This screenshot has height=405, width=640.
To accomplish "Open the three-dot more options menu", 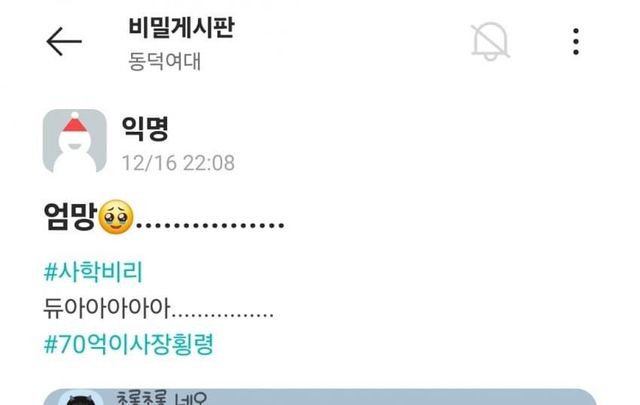I will [576, 41].
